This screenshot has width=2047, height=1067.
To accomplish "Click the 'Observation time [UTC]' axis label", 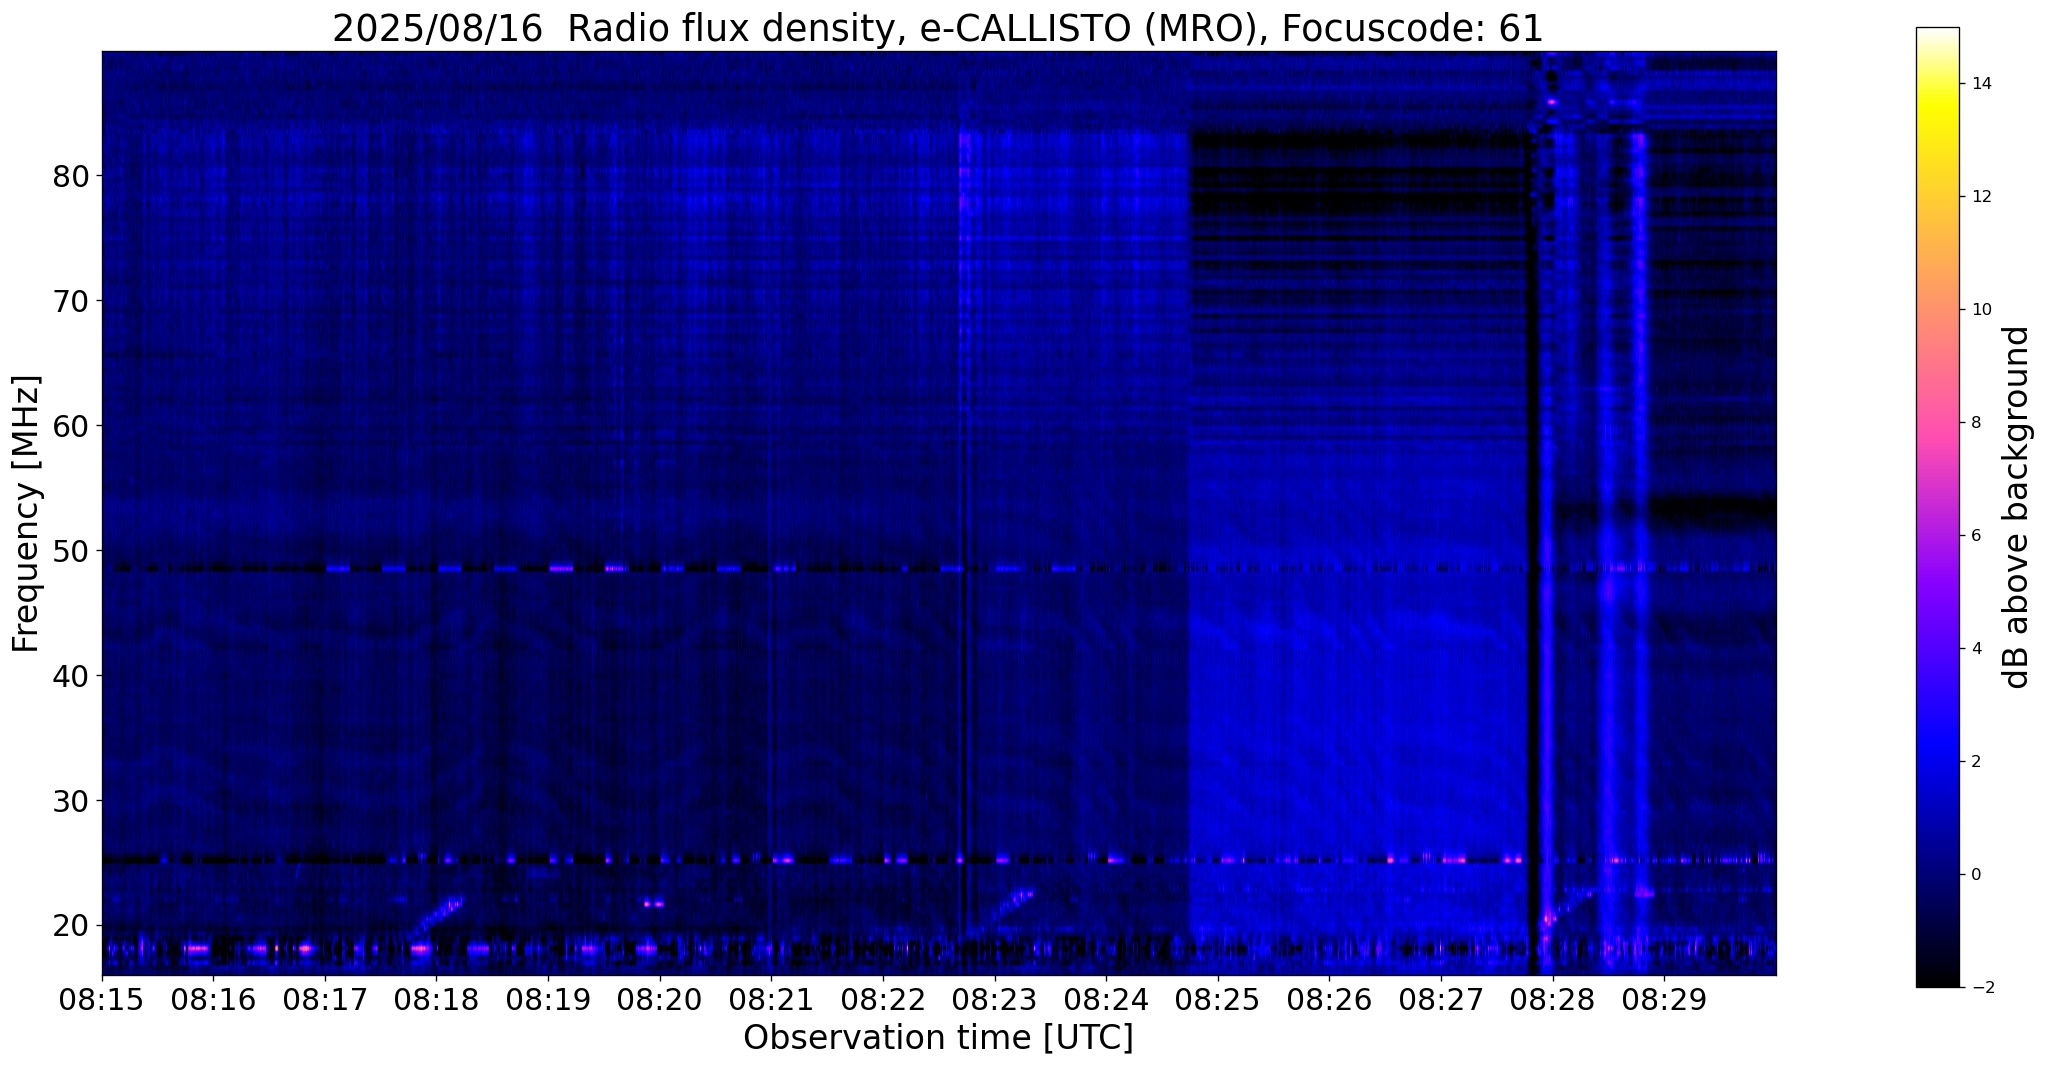I will click(938, 1037).
